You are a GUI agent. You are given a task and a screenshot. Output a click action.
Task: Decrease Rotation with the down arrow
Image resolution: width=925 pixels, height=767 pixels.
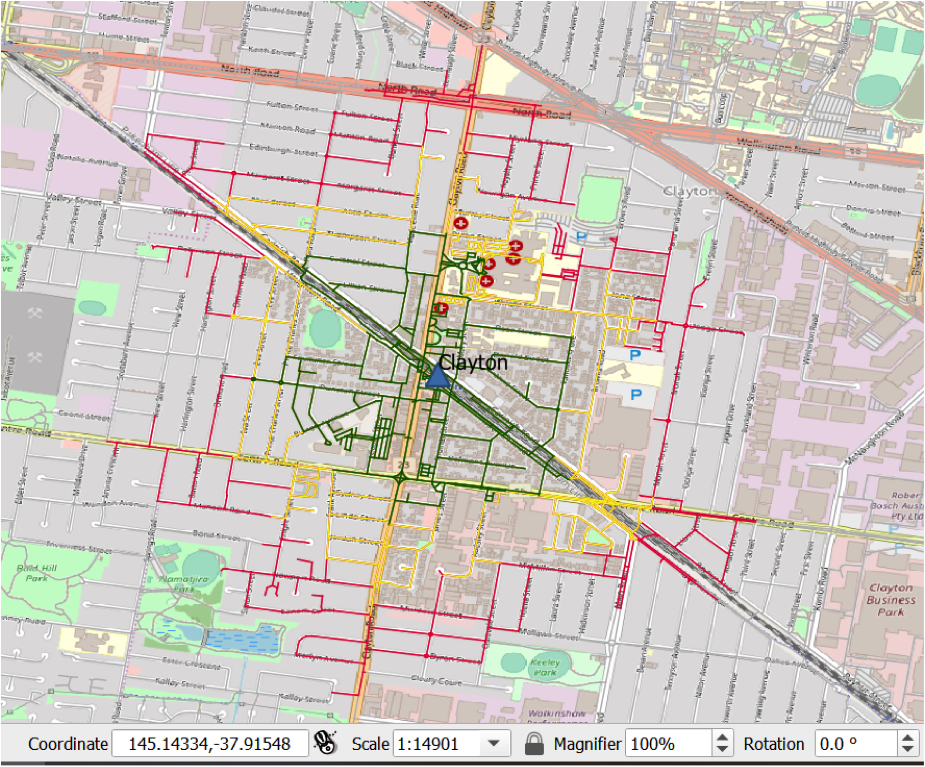(907, 749)
